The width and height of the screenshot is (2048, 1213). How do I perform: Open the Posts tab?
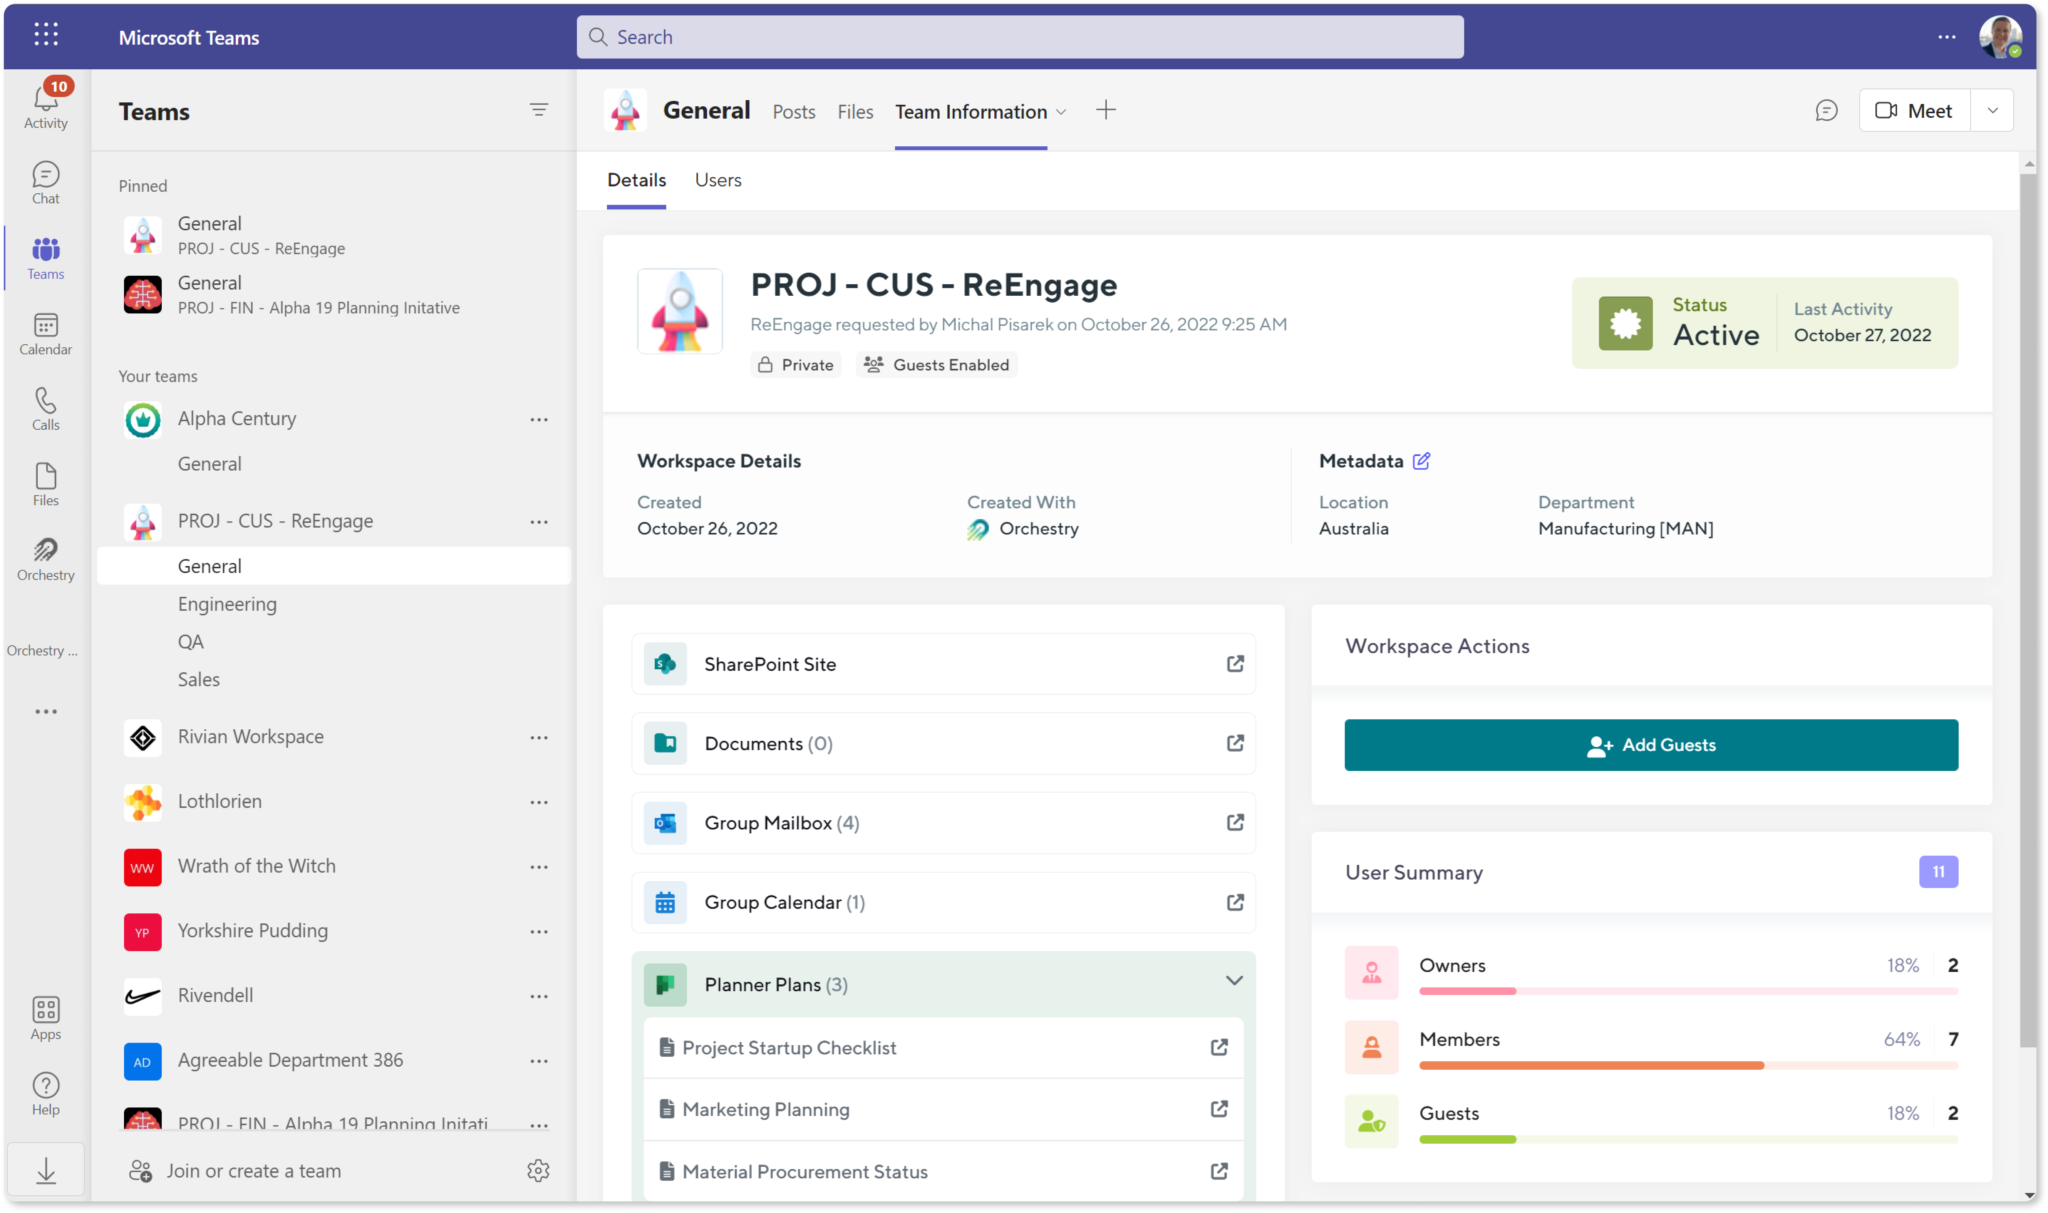[x=793, y=111]
